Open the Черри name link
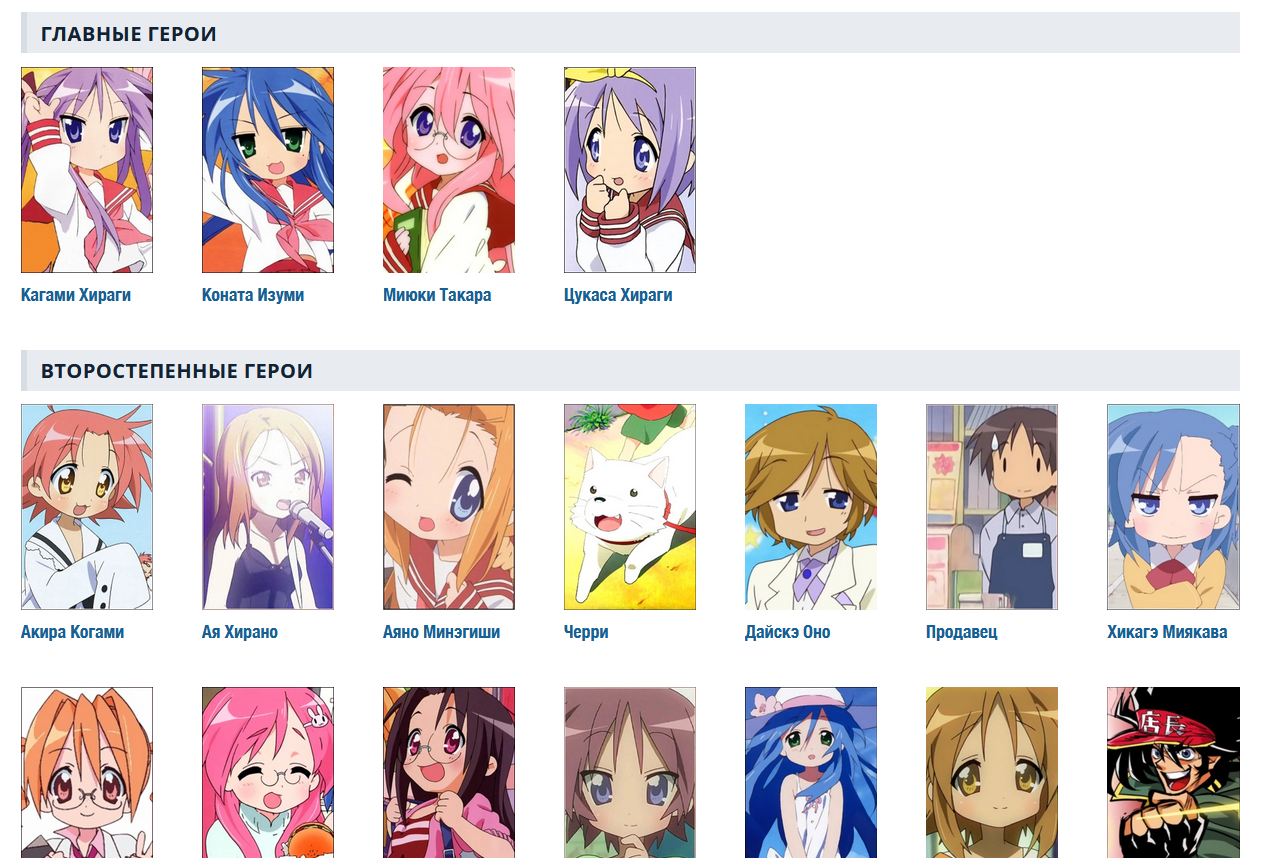 [586, 632]
